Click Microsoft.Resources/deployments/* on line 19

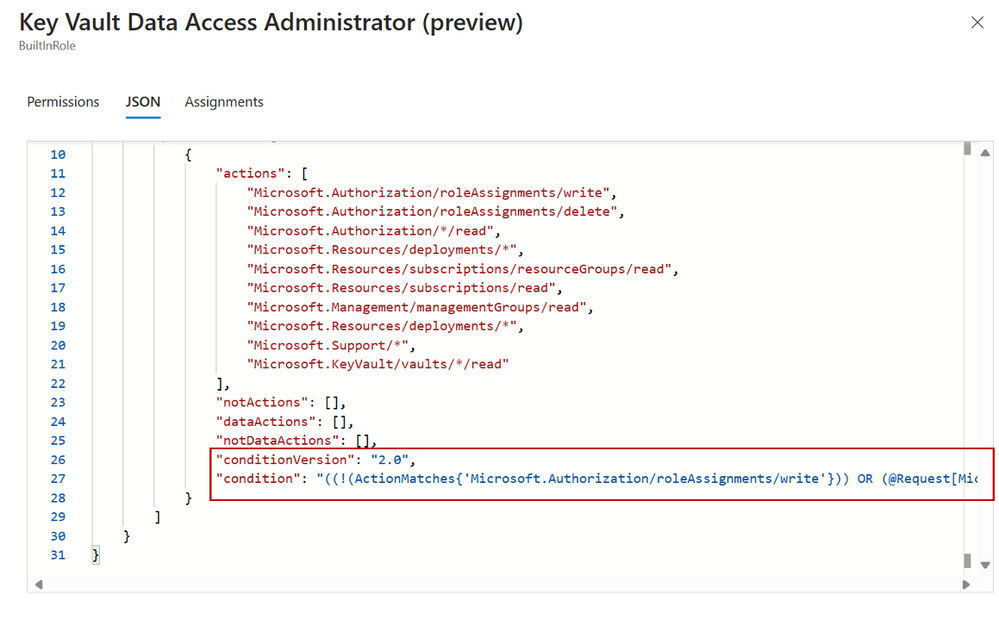point(382,326)
